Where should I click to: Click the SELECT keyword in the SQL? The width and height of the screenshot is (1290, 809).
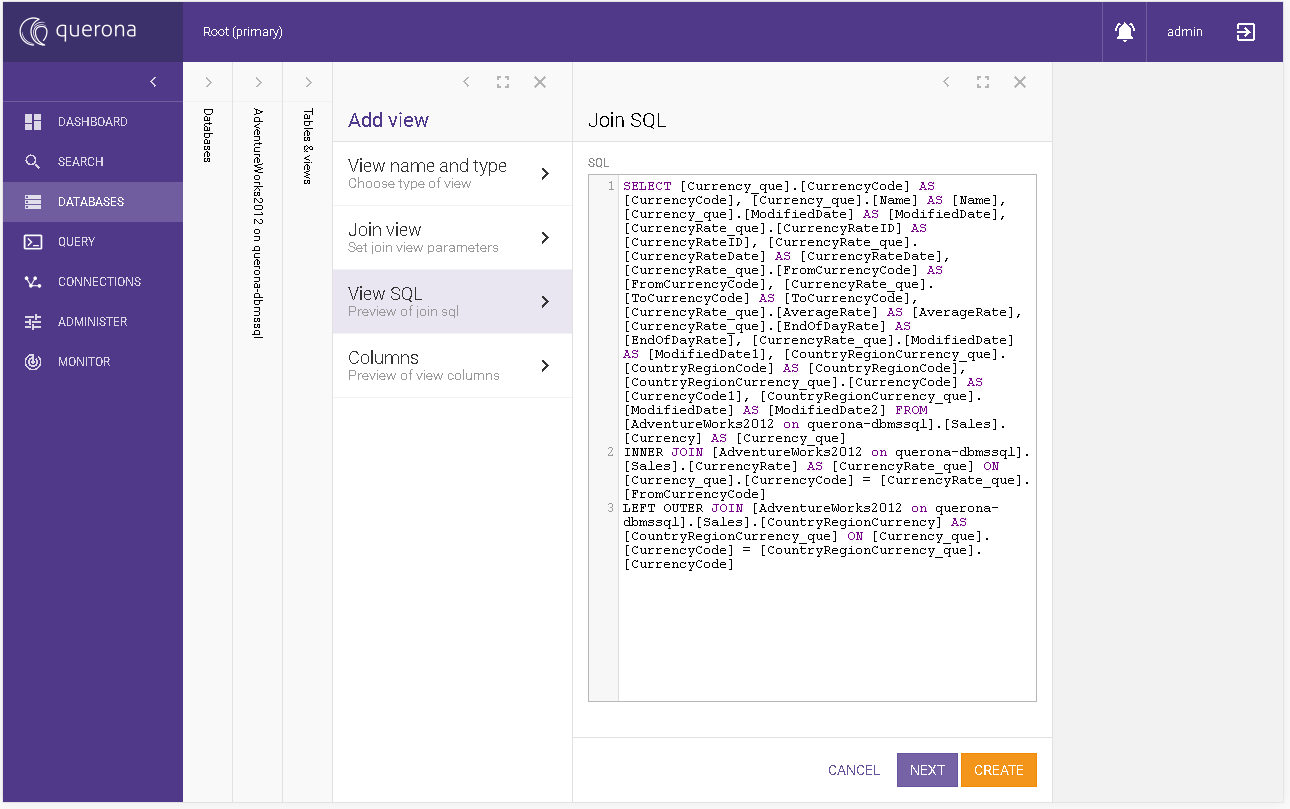click(x=647, y=186)
